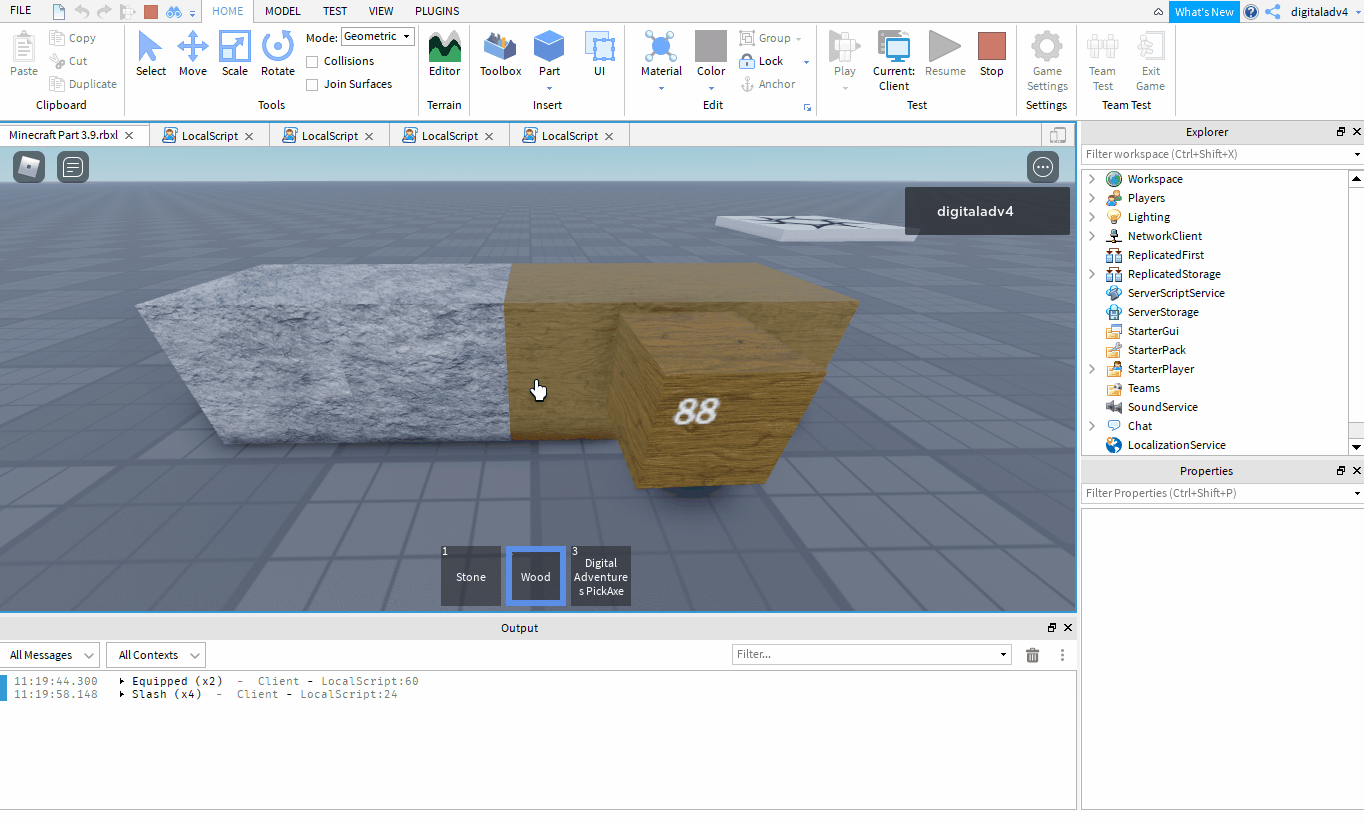Switch to the VIEW ribbon tab

381,11
